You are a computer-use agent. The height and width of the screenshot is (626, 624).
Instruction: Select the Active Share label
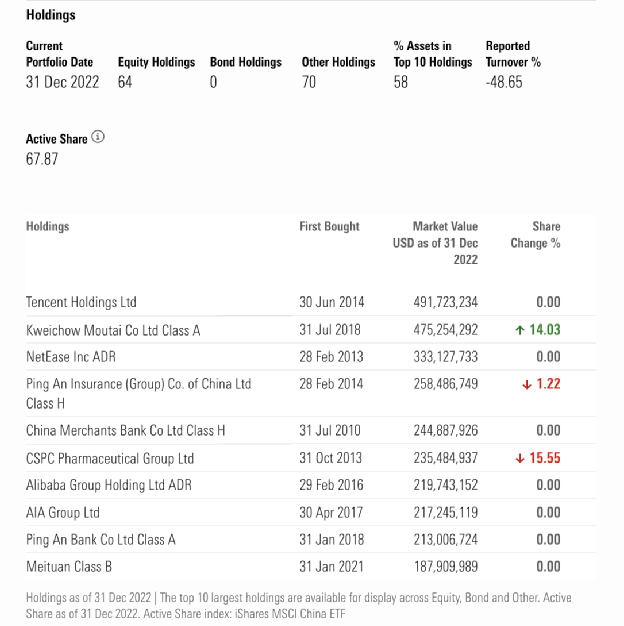pos(56,139)
